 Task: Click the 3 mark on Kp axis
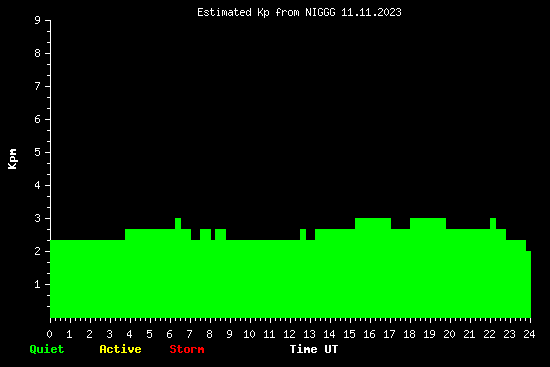[x=38, y=218]
